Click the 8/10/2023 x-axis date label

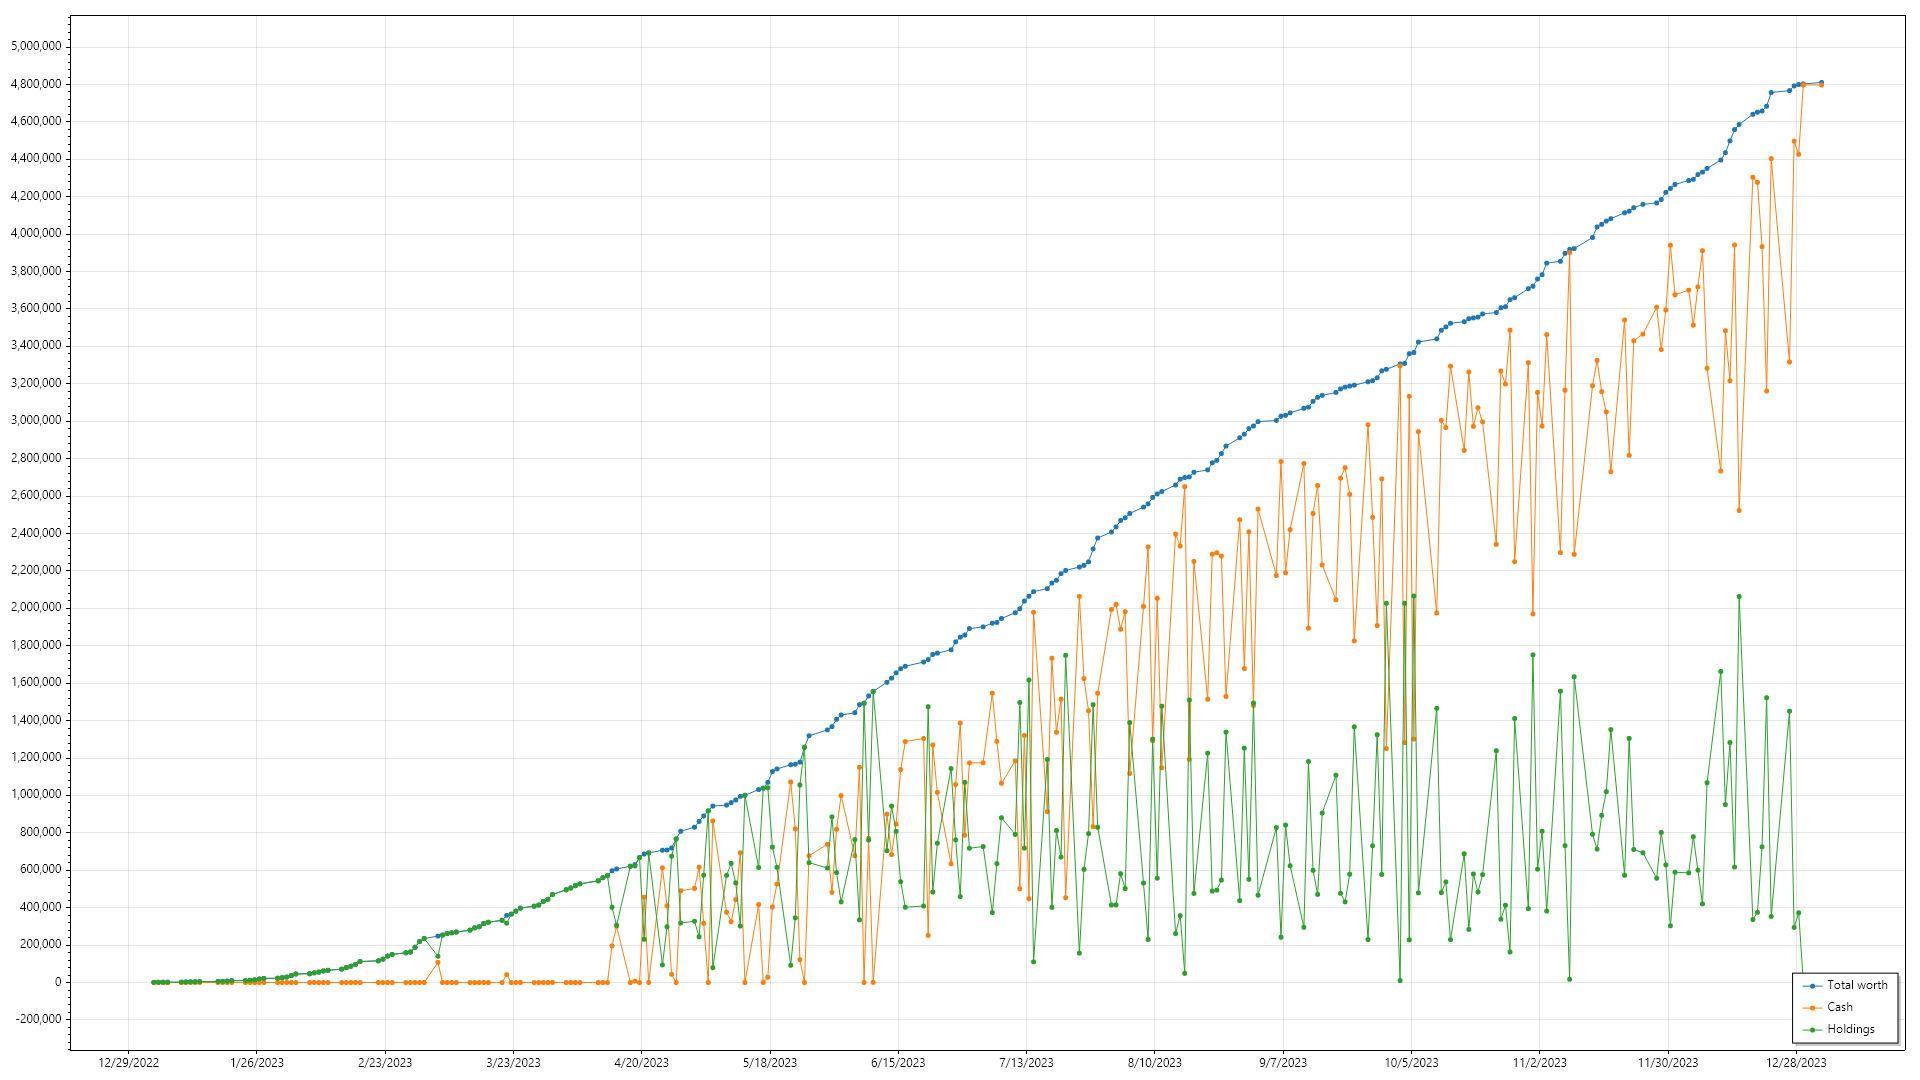pyautogui.click(x=1154, y=1063)
